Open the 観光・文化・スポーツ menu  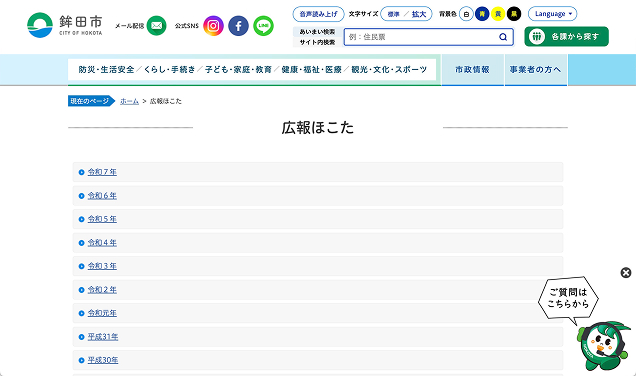click(x=389, y=70)
